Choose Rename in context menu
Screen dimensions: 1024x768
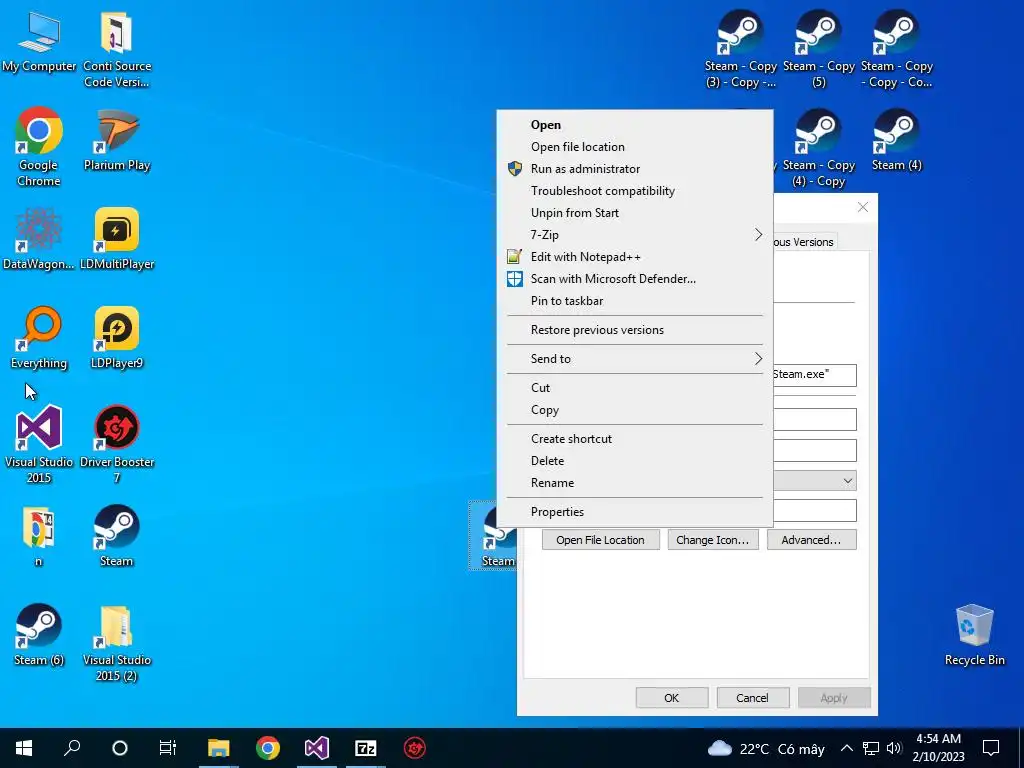(x=635, y=483)
